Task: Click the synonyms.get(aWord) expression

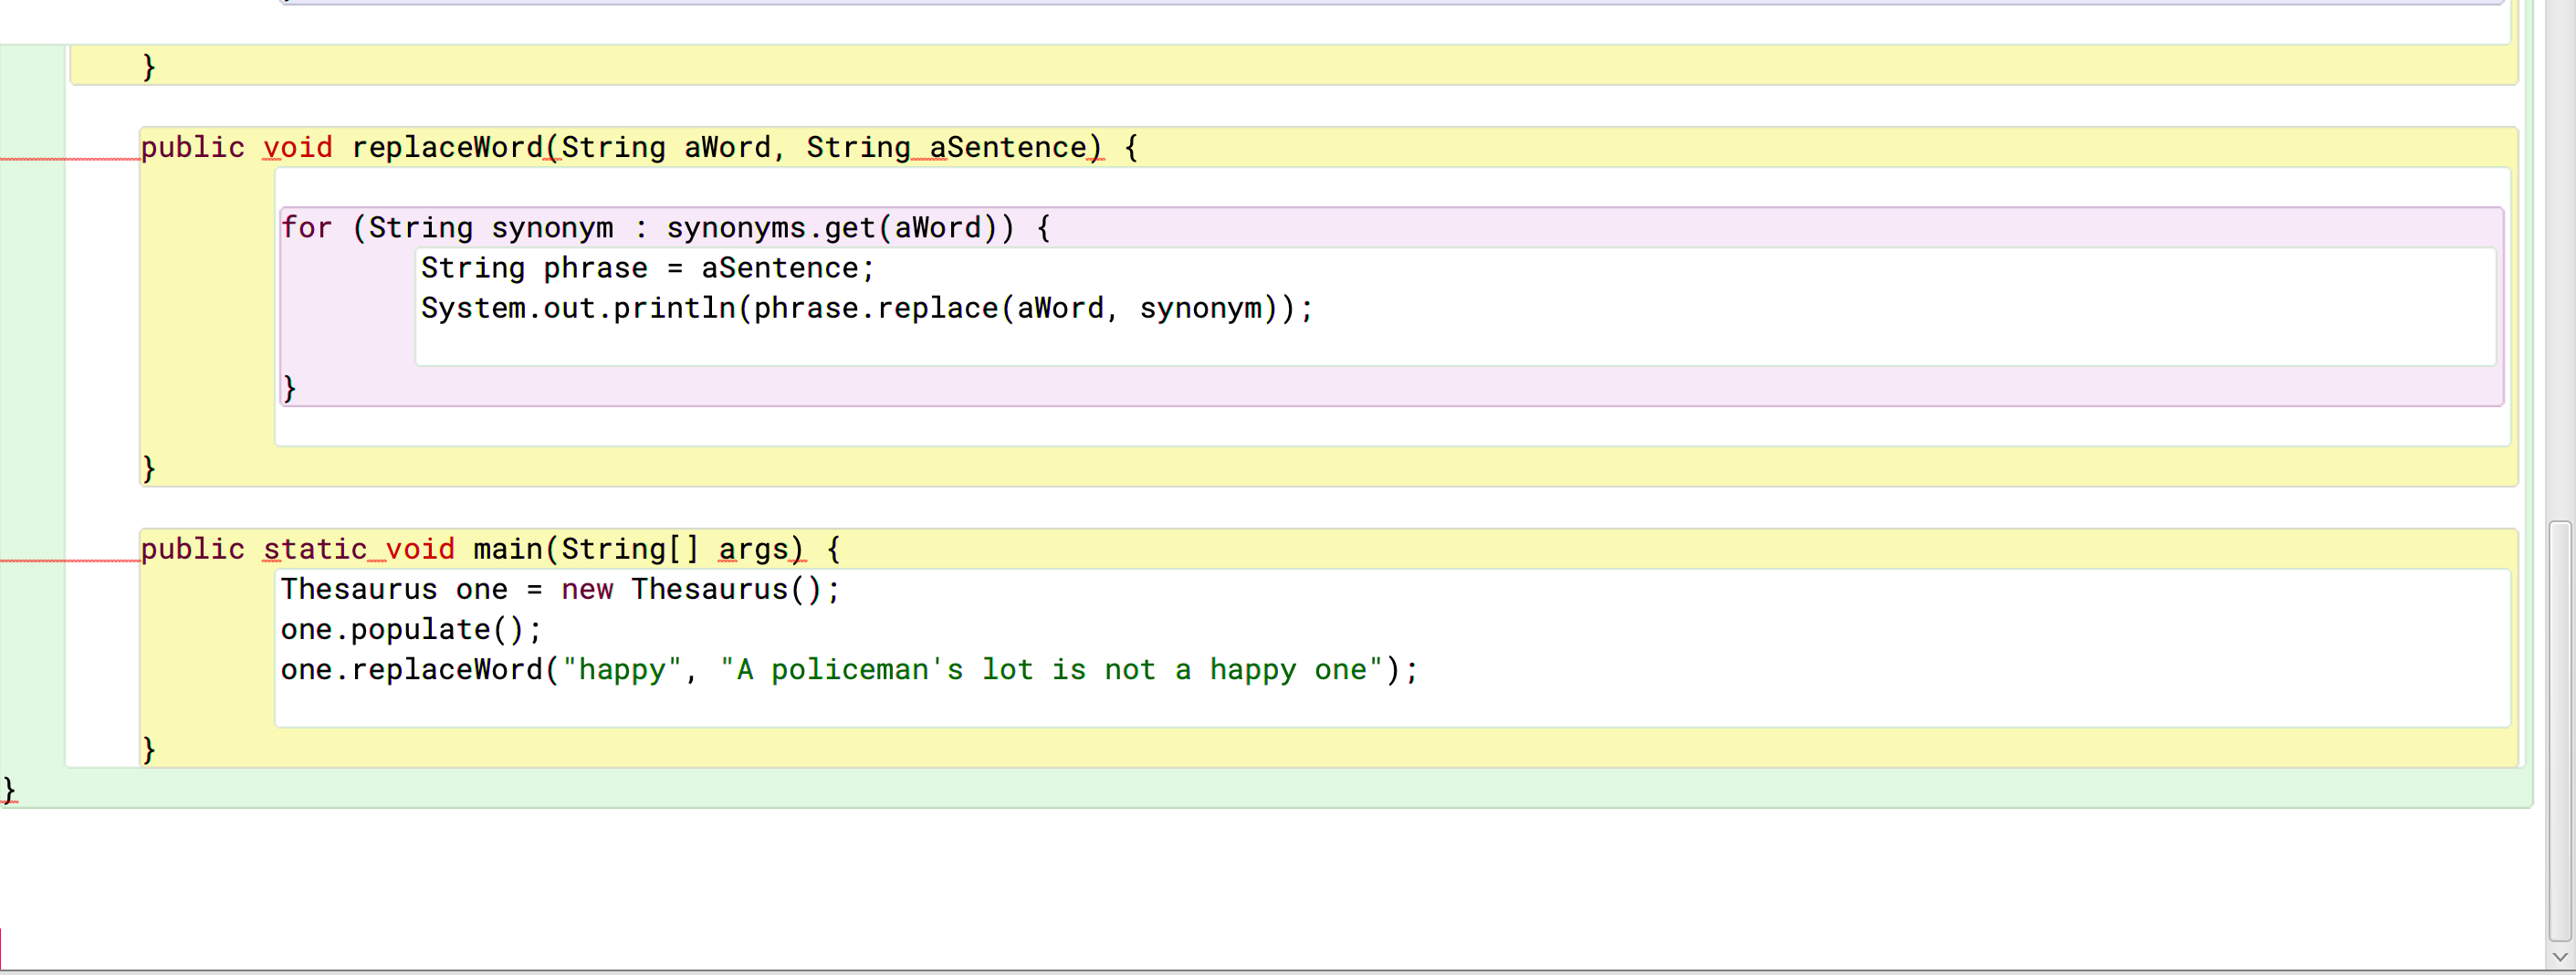Action: click(835, 227)
